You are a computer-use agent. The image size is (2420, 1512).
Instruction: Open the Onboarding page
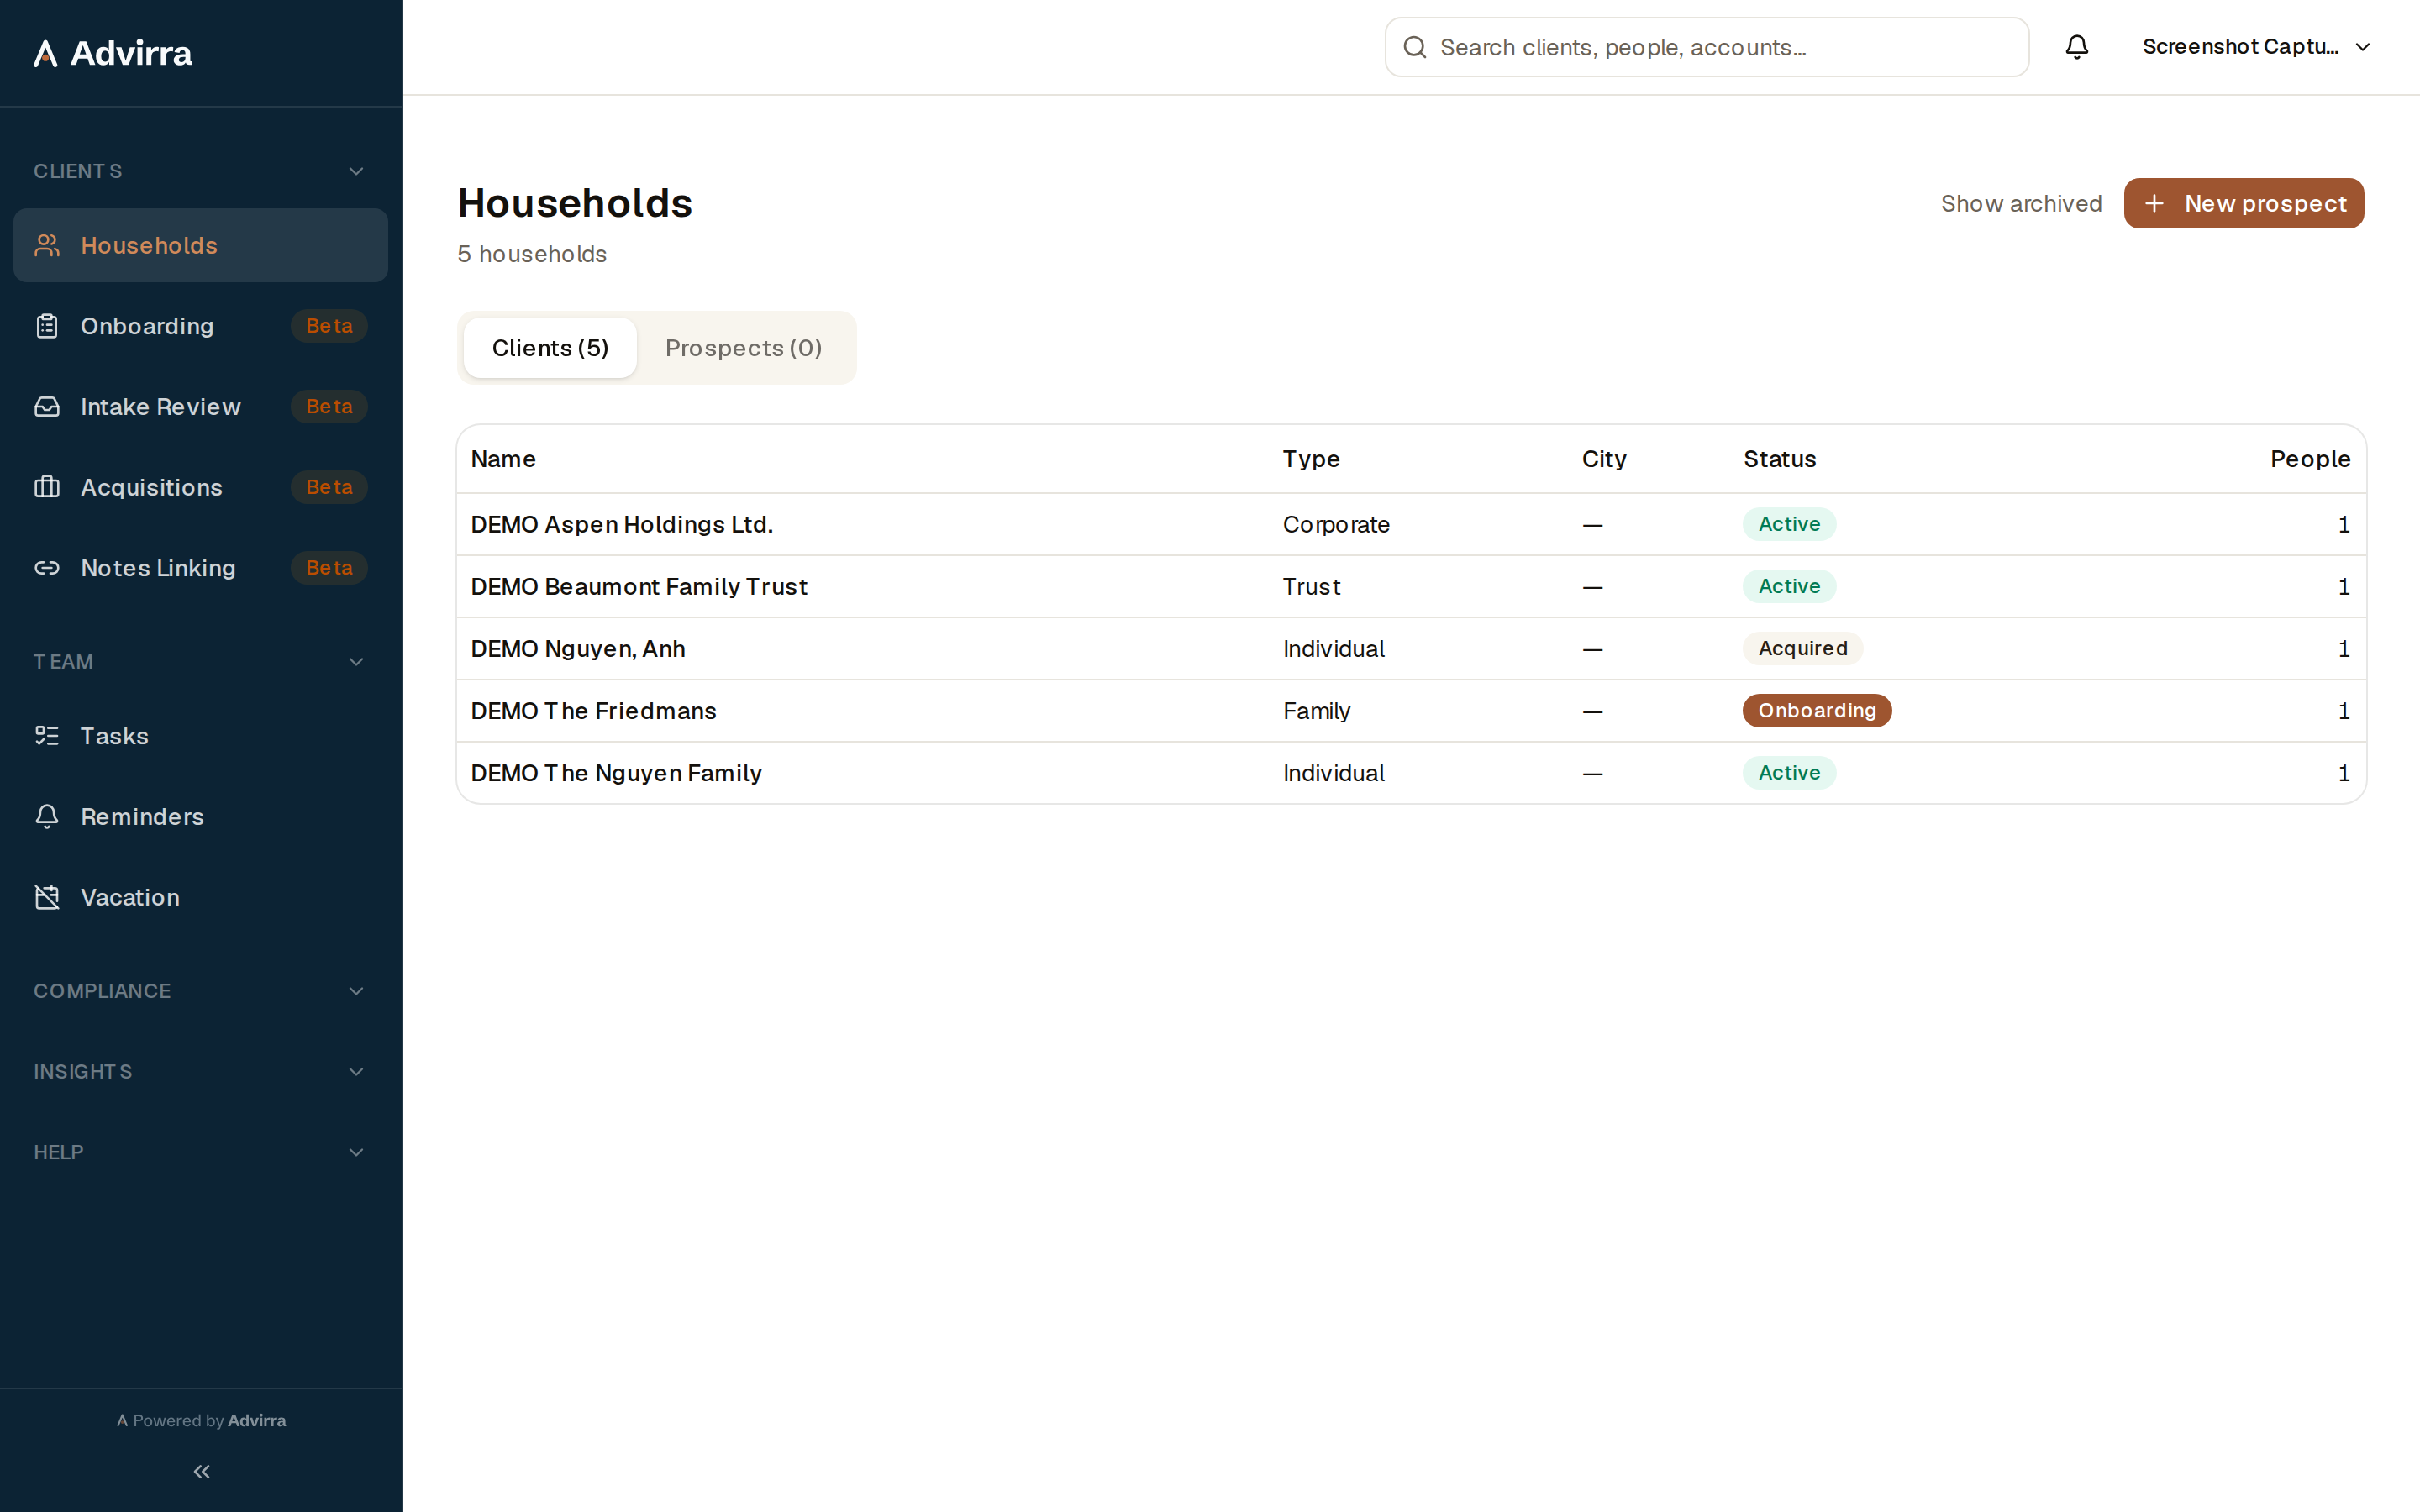[x=200, y=326]
